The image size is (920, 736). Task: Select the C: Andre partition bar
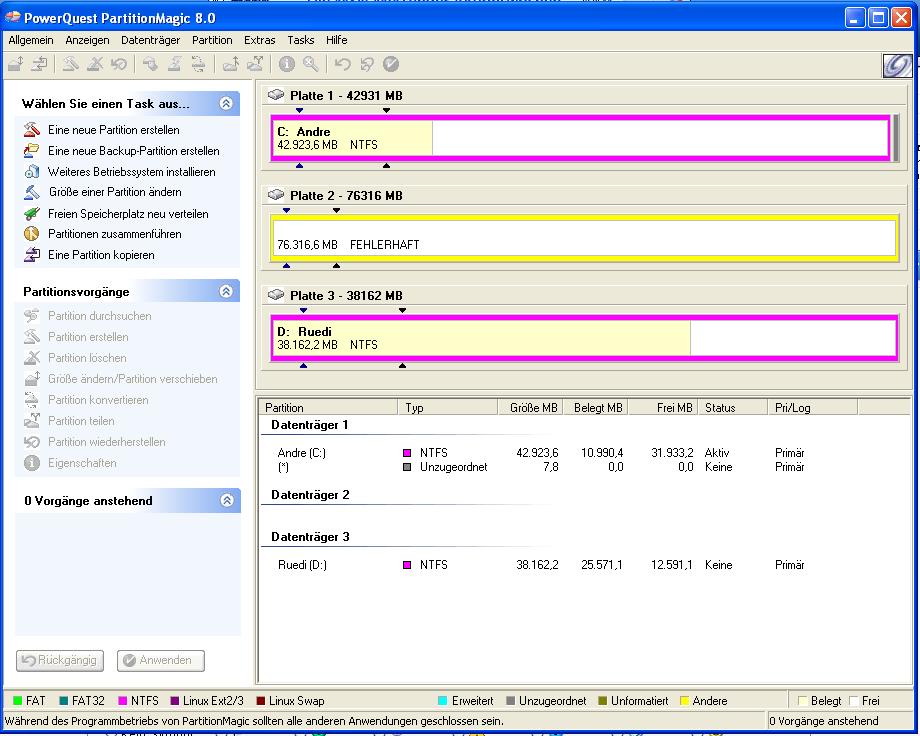[580, 138]
